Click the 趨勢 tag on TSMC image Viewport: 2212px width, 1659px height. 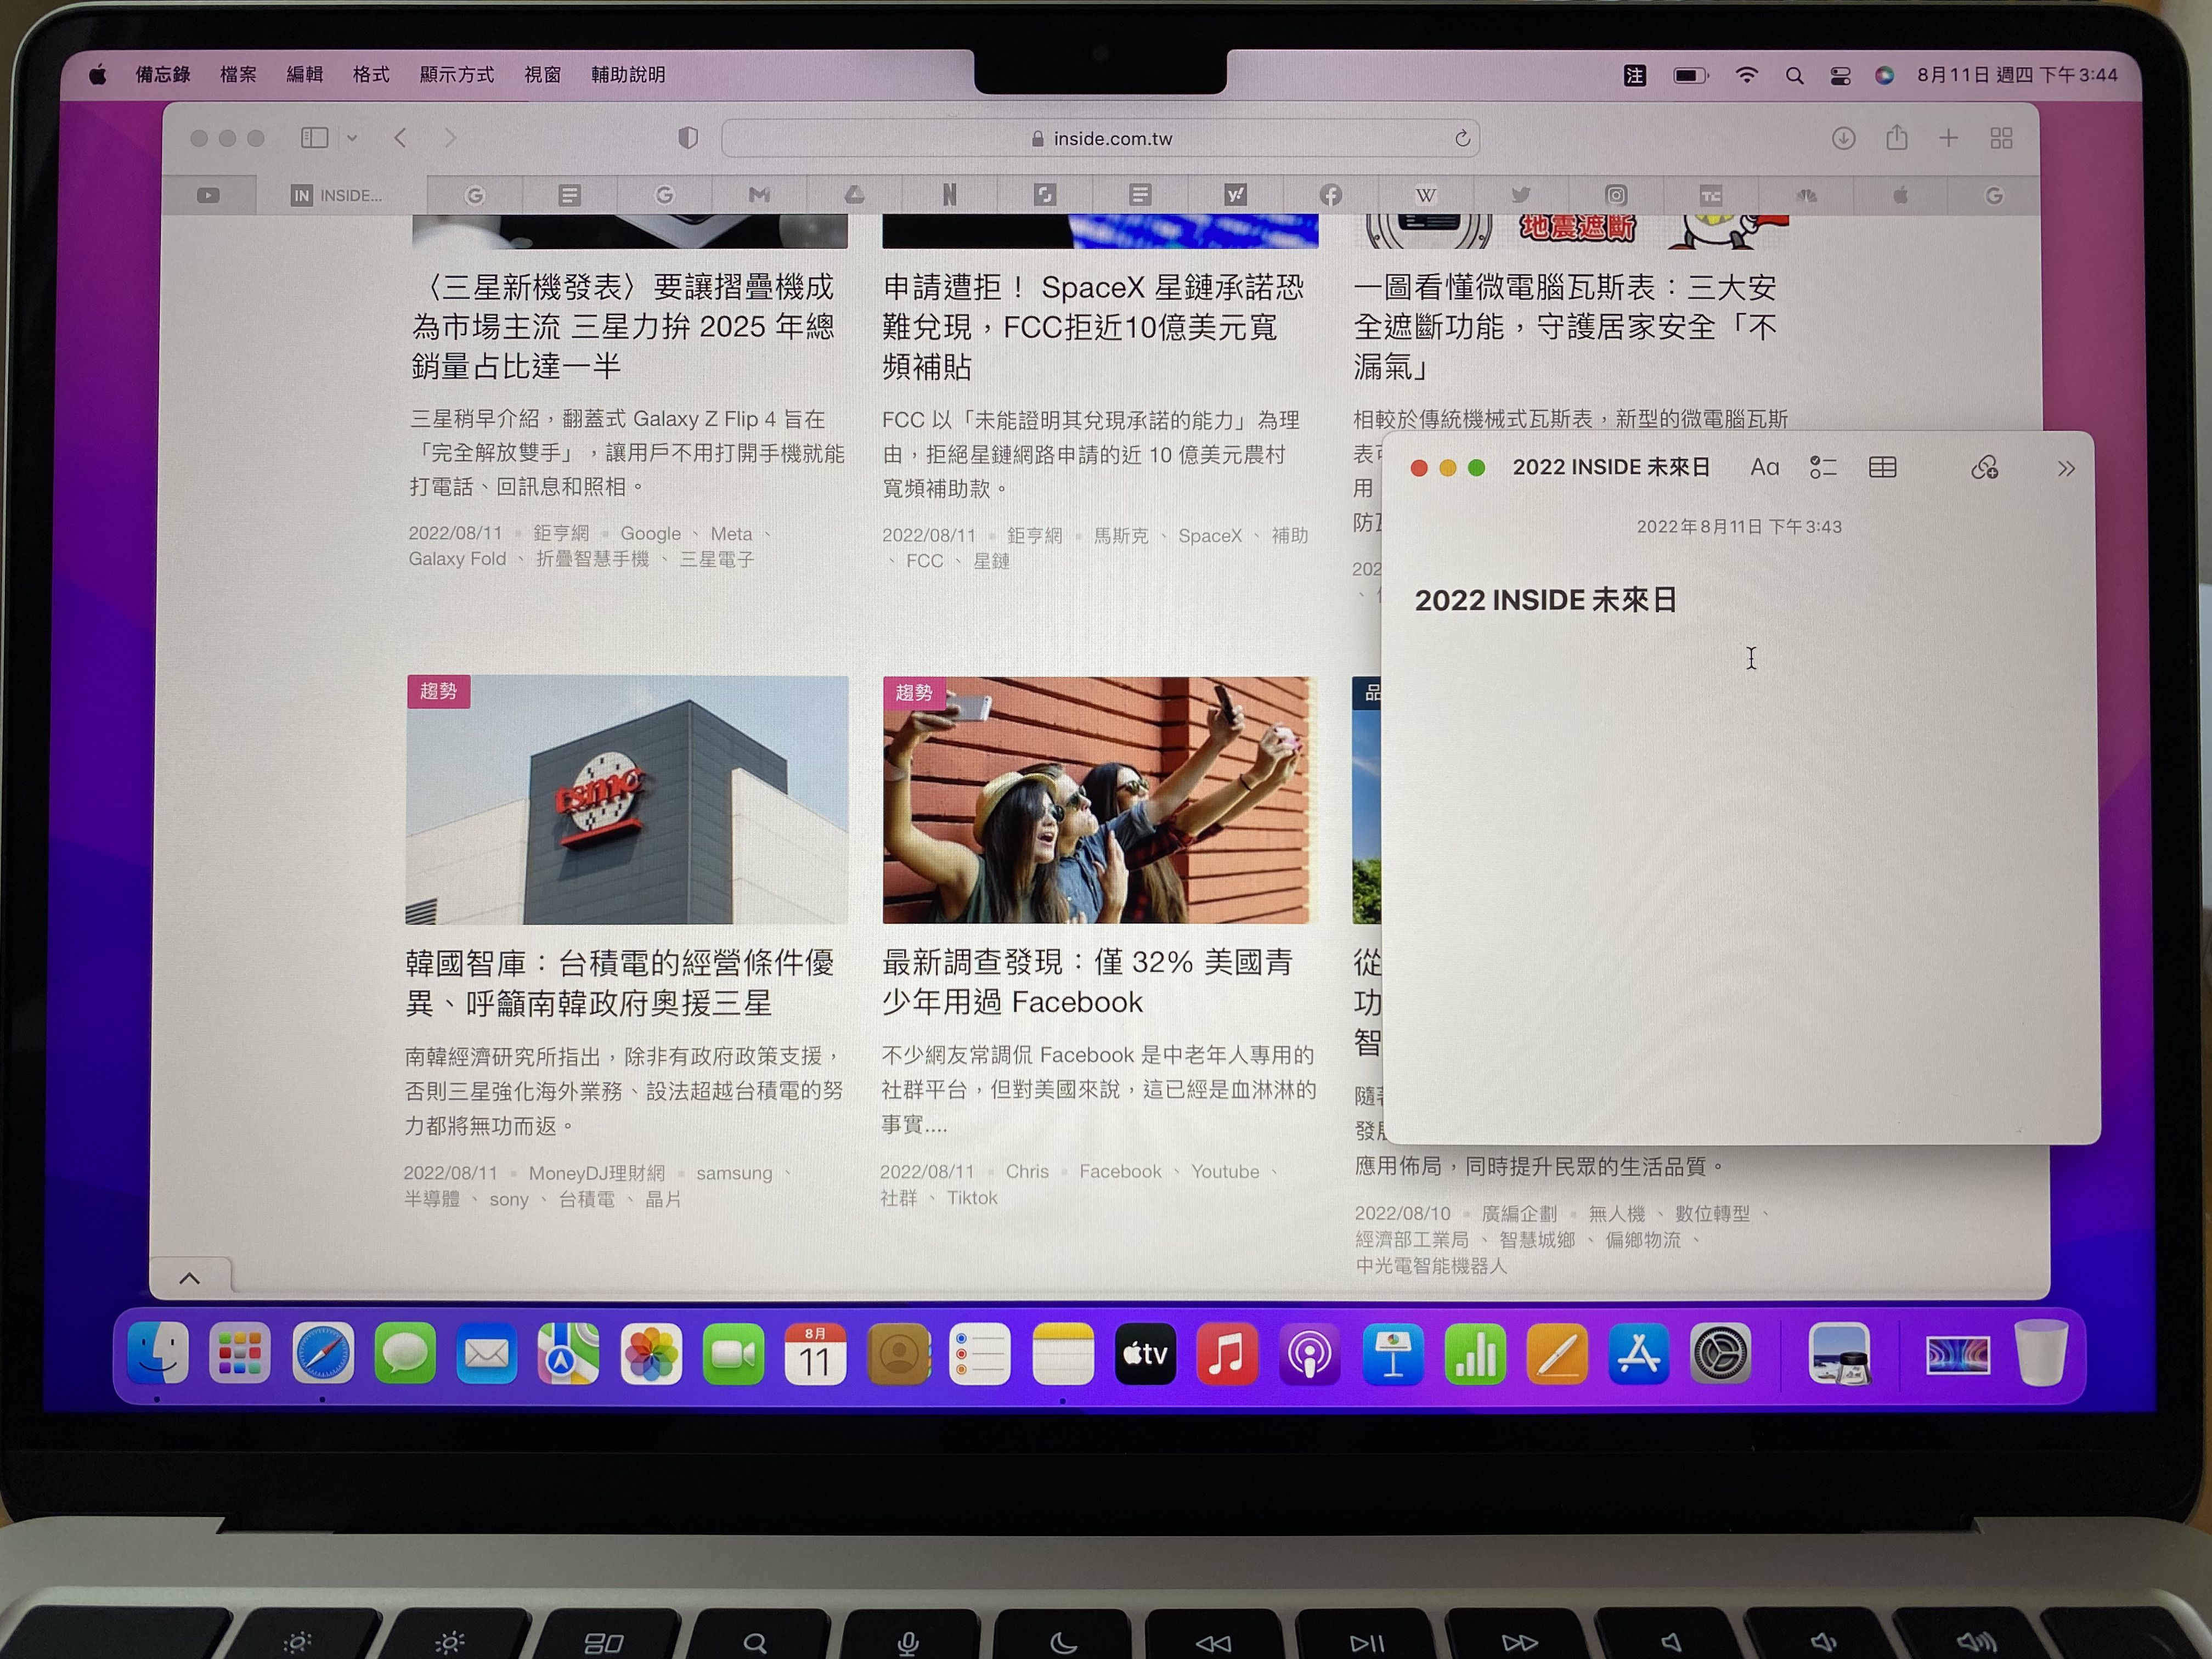[x=438, y=691]
